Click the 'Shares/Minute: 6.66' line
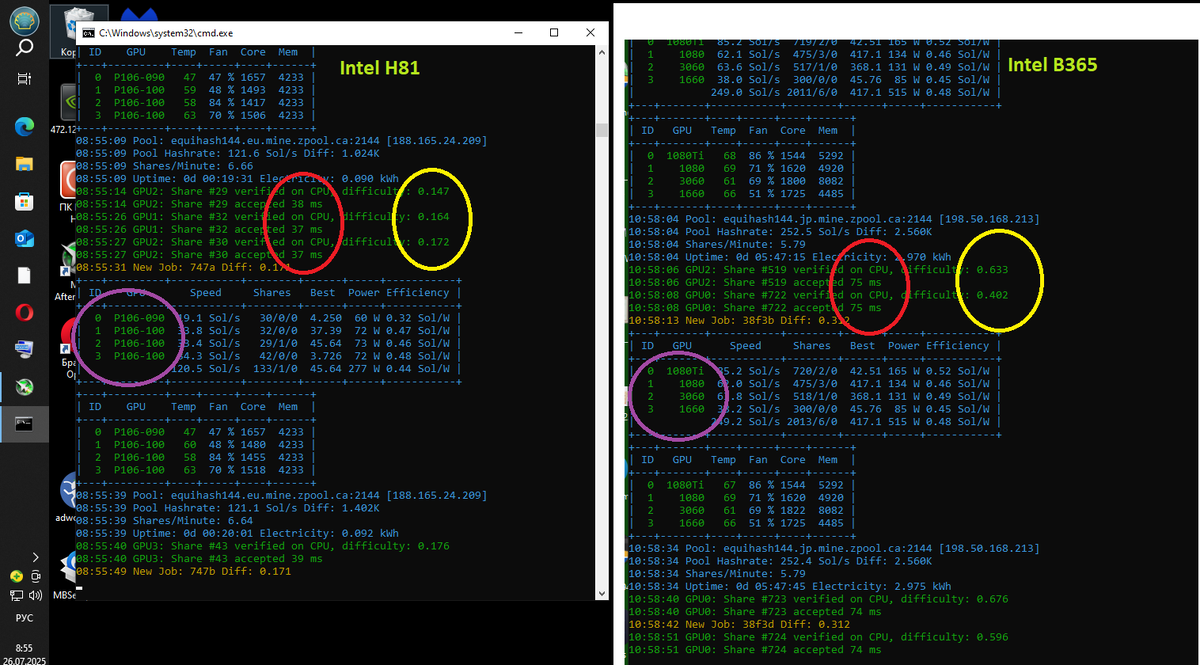This screenshot has height=665, width=1200. 165,166
